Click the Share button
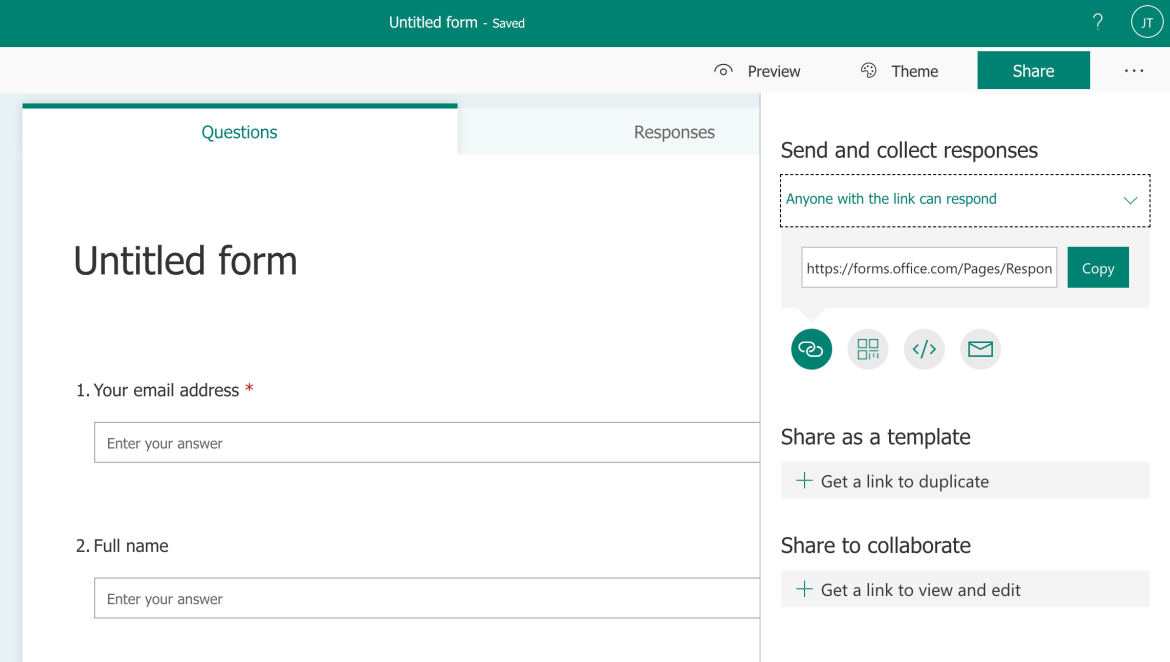 pos(1033,71)
